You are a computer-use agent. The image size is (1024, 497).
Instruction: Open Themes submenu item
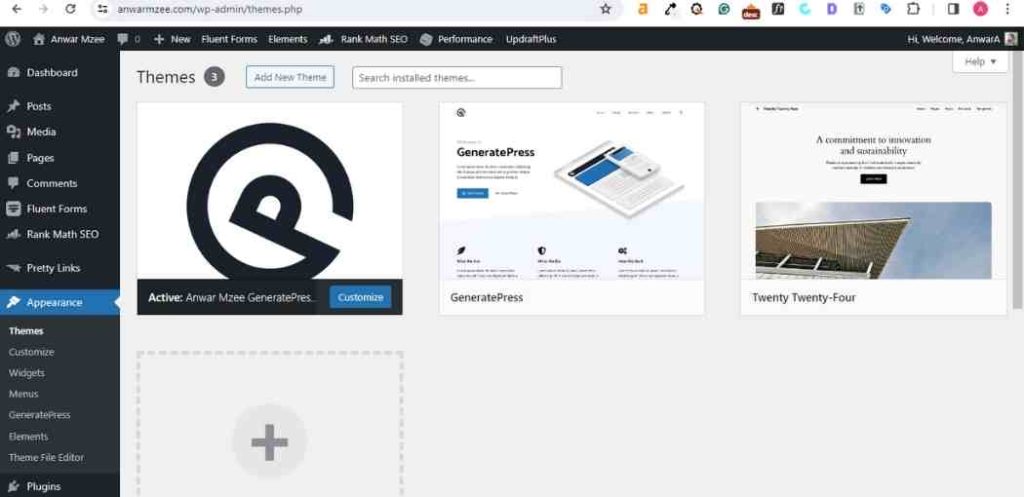(x=26, y=331)
